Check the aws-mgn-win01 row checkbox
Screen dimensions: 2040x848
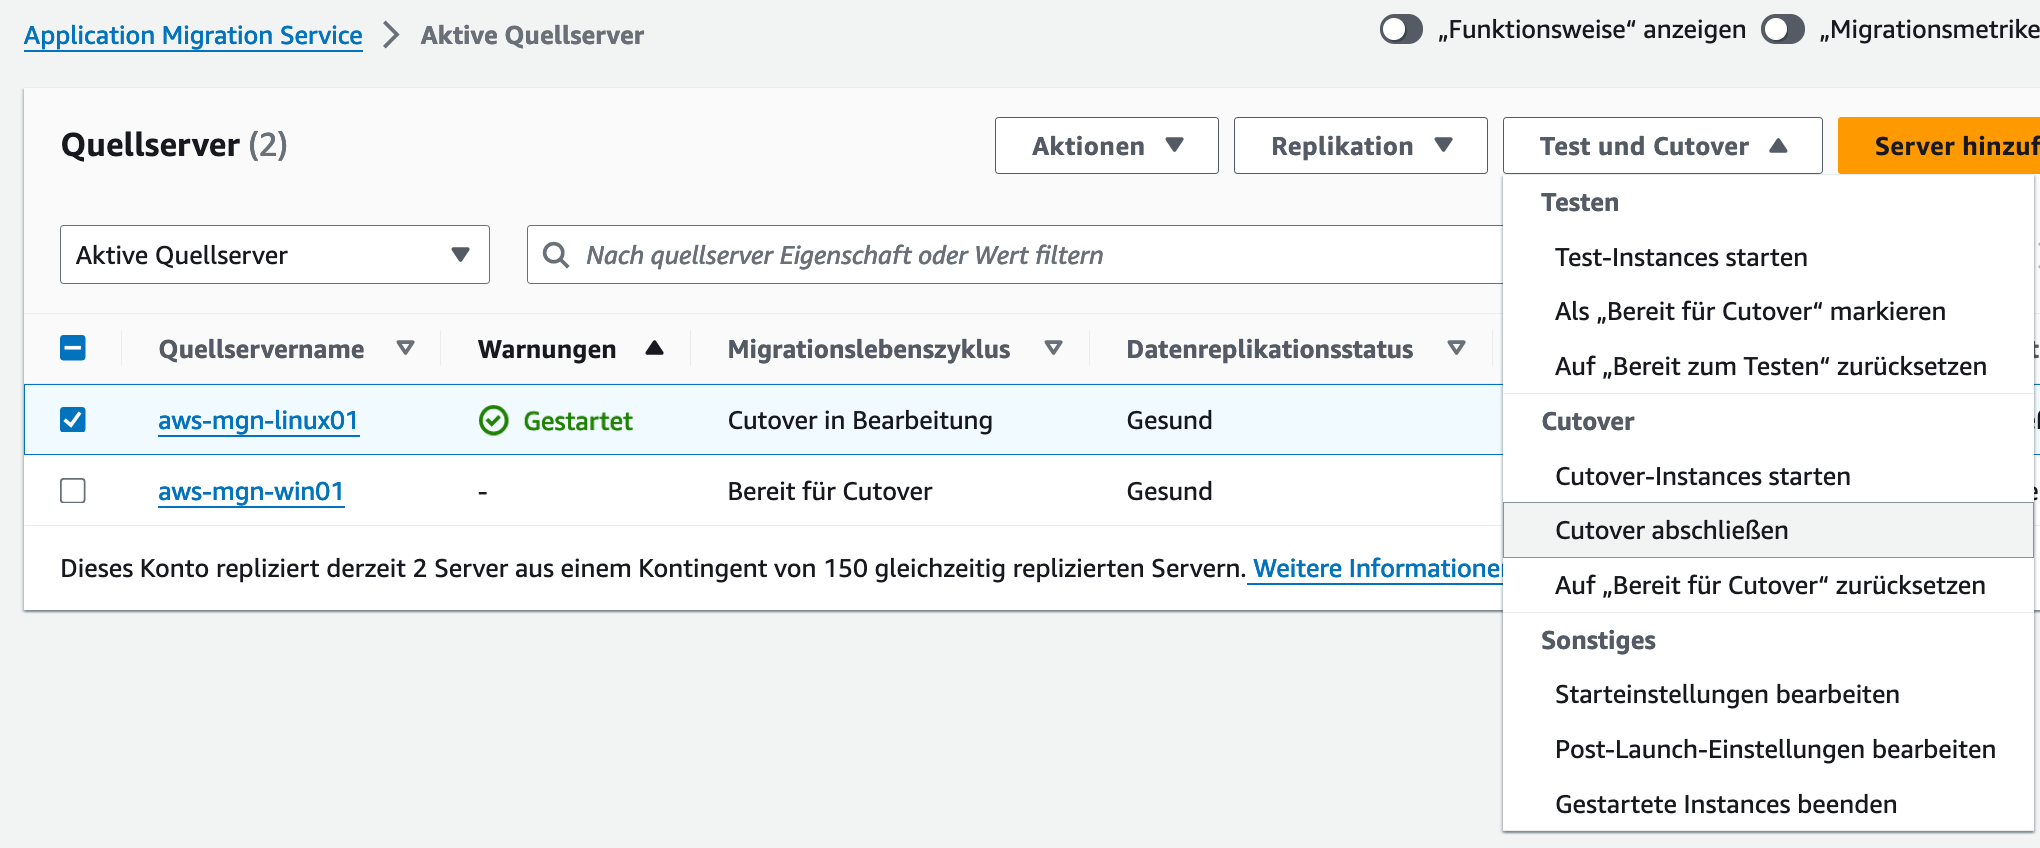(x=73, y=491)
